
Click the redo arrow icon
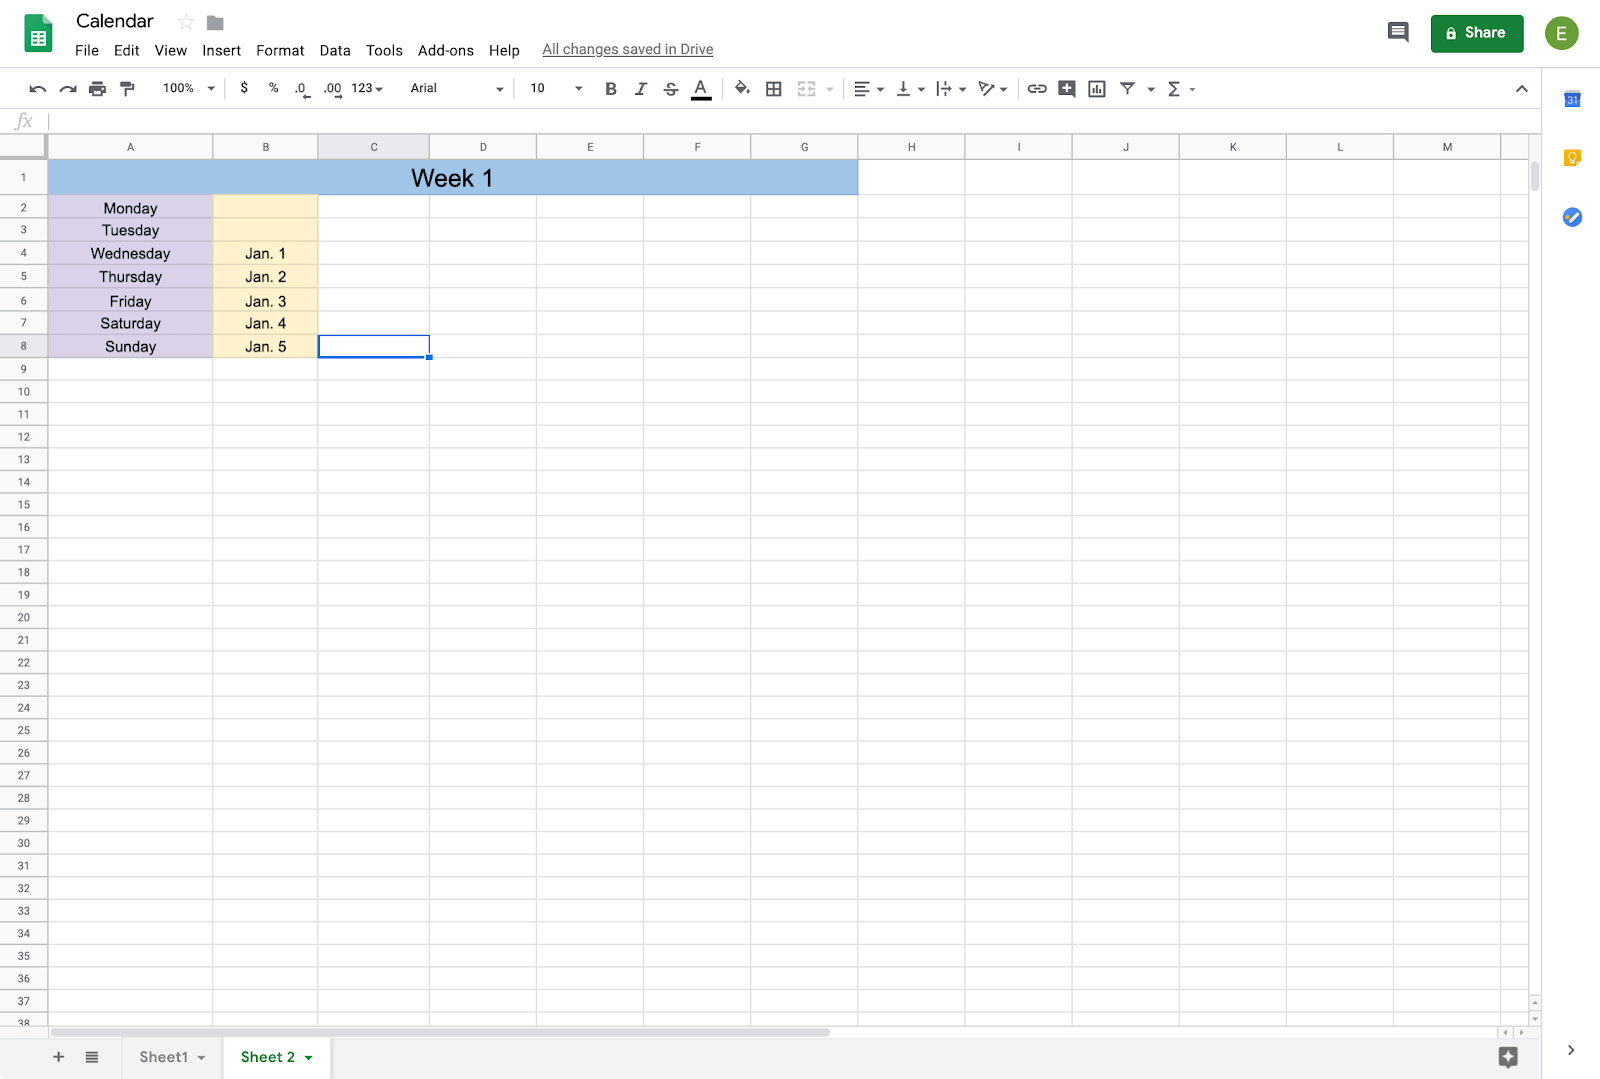68,89
